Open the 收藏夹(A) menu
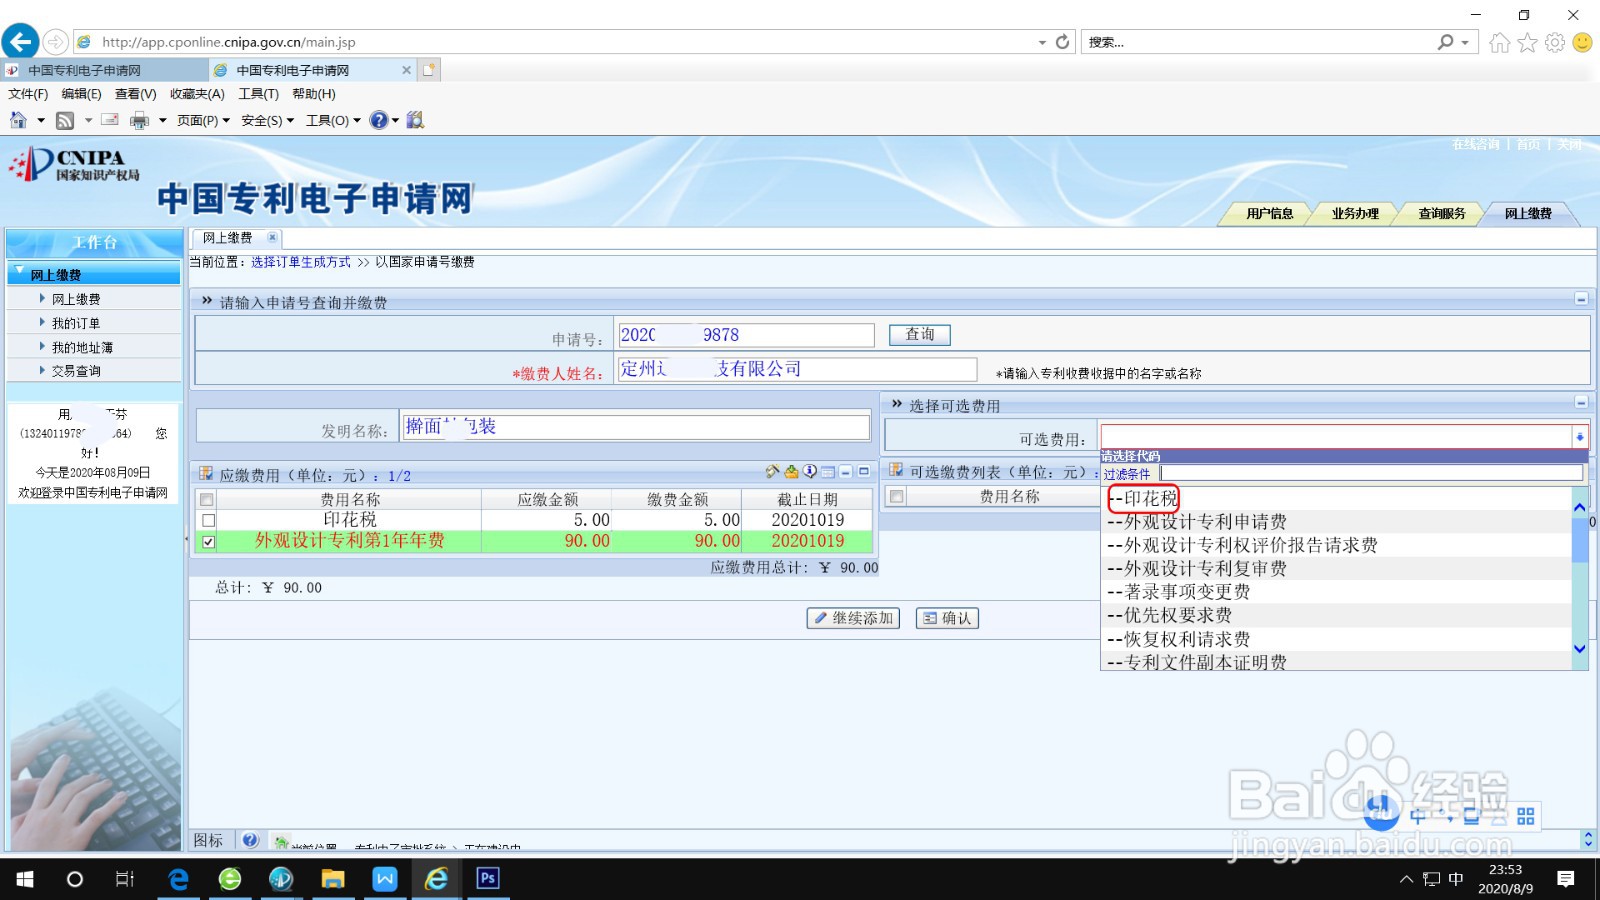This screenshot has width=1600, height=900. click(x=197, y=94)
